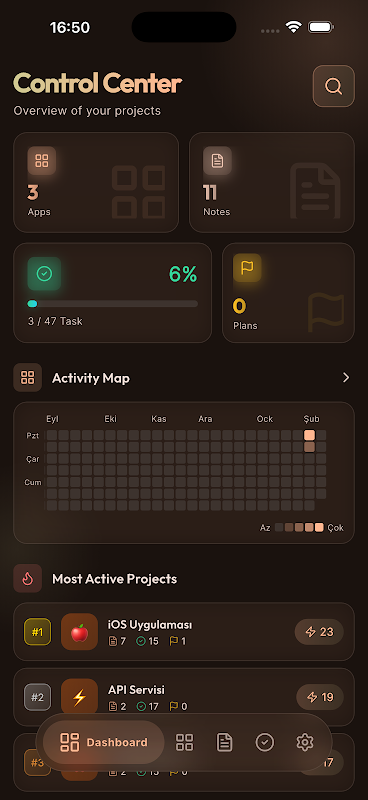Select the brightest Şub activity cell

(309, 435)
